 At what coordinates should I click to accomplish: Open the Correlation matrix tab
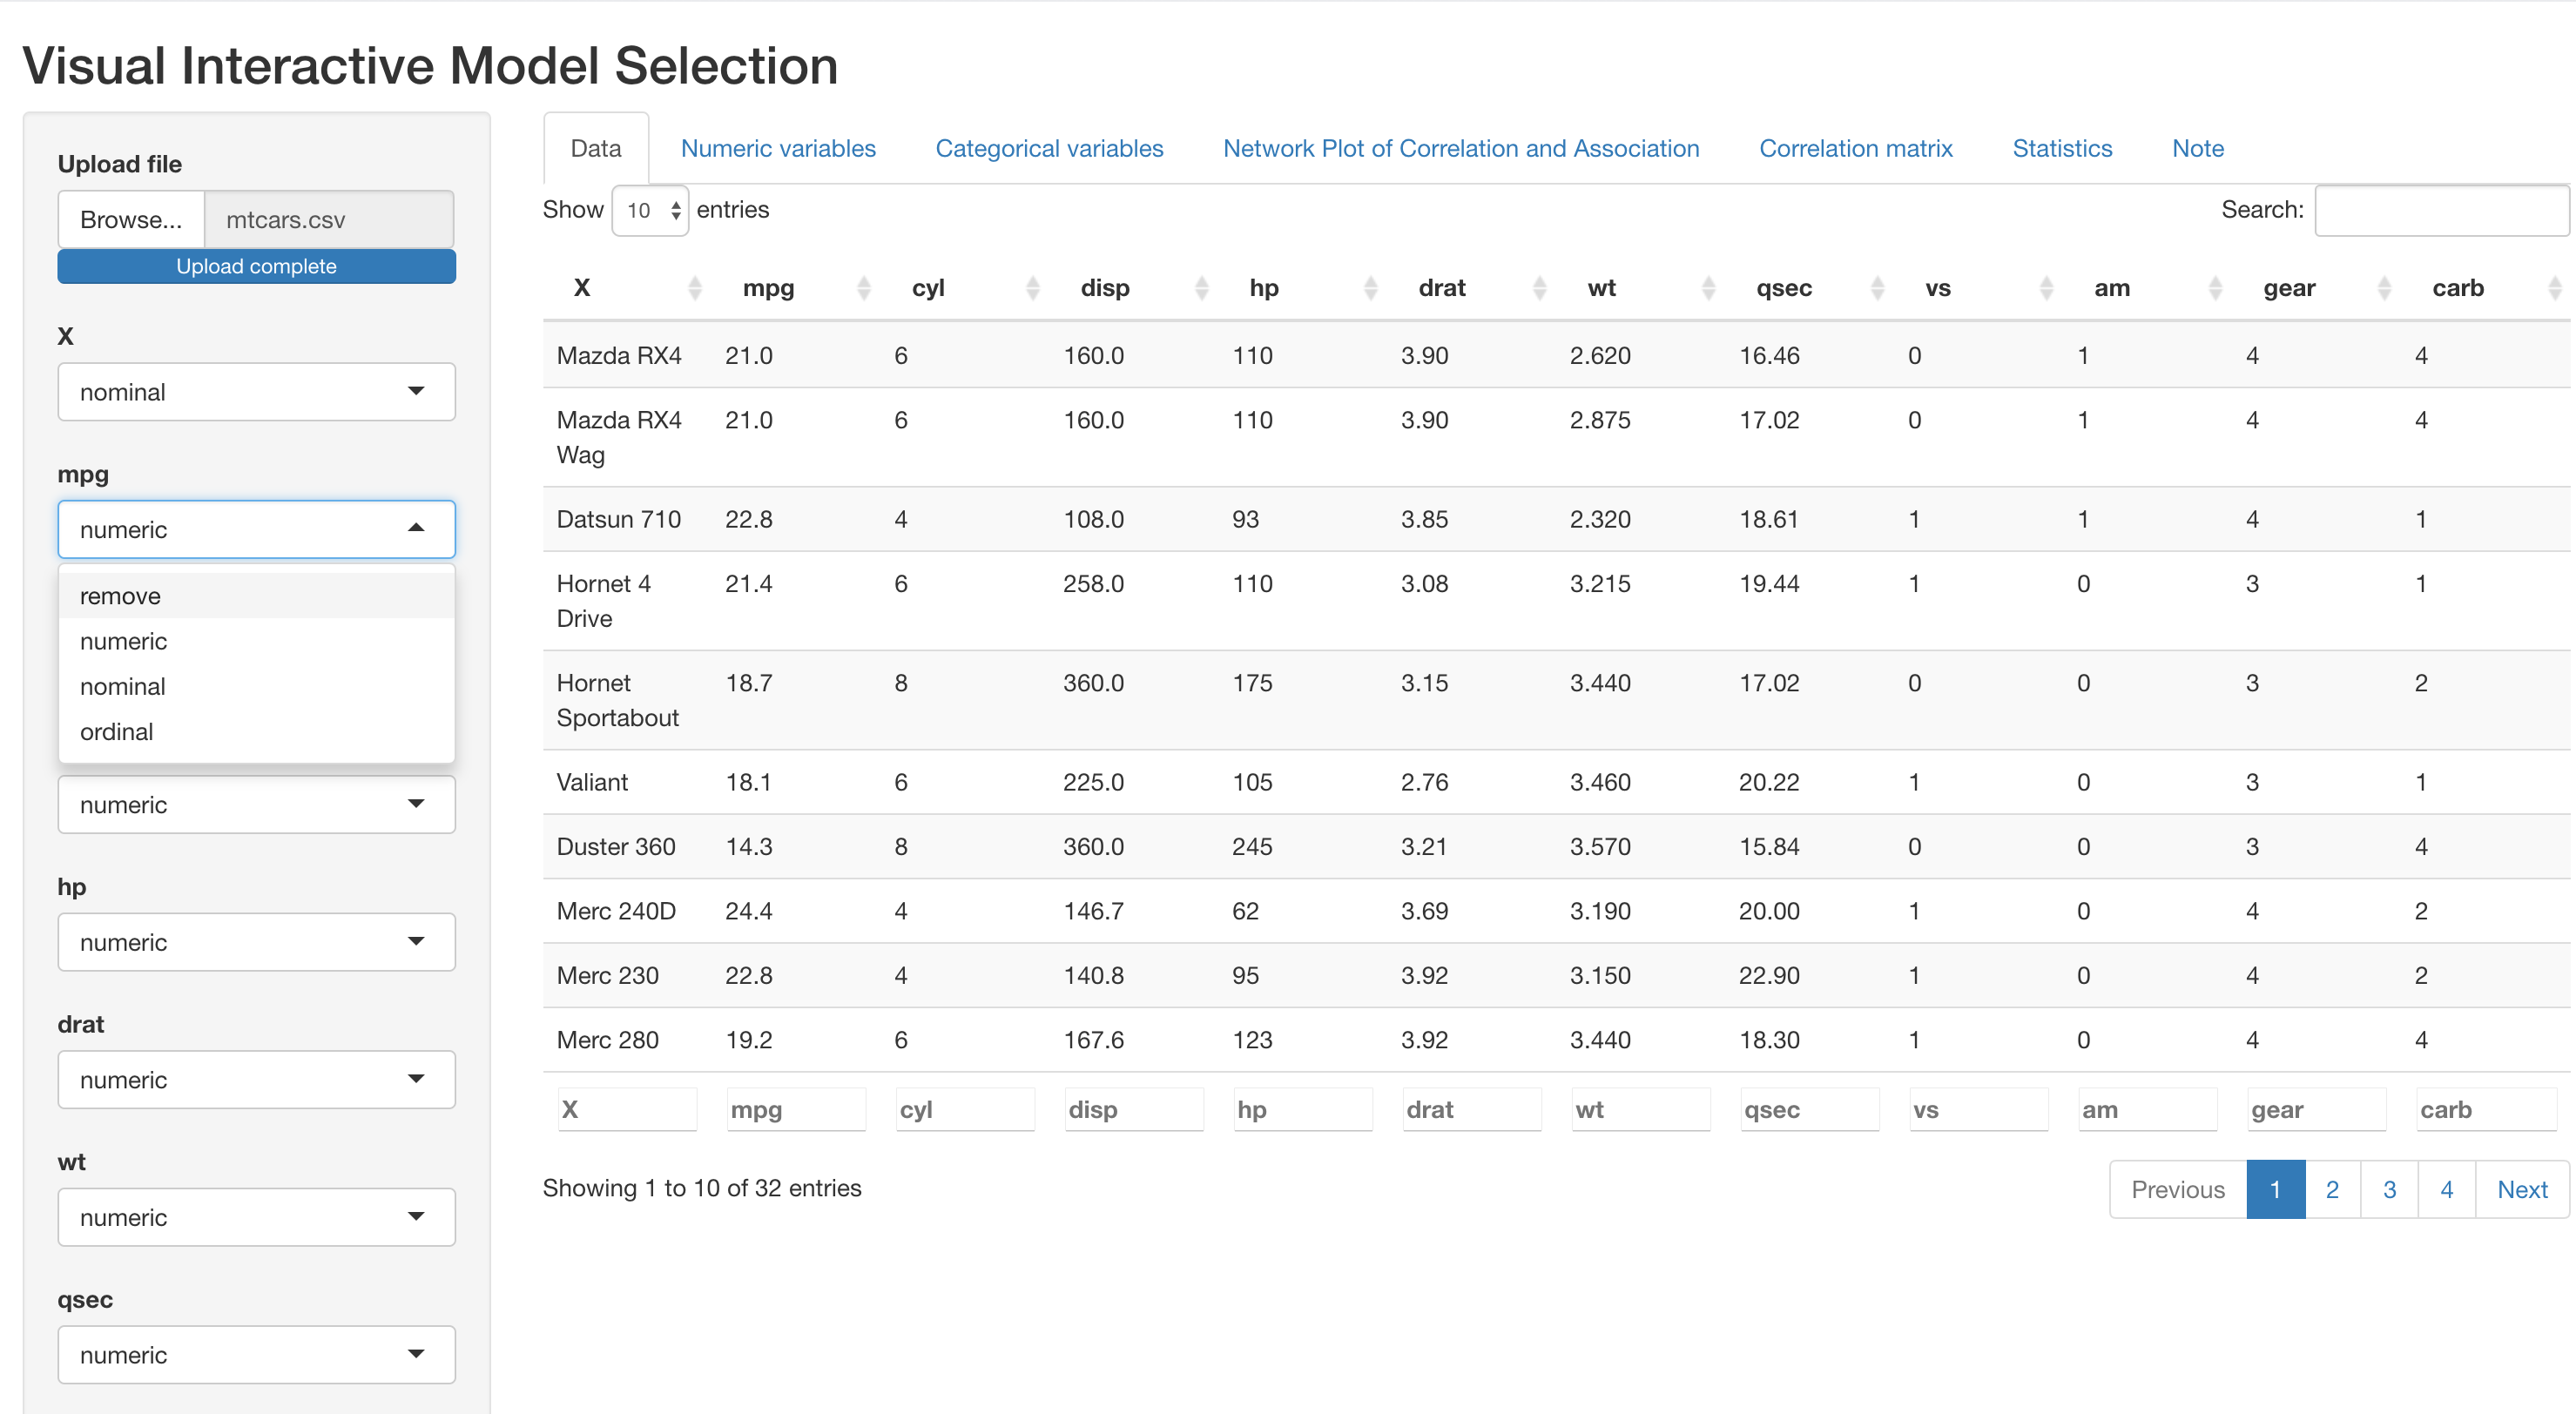(x=1855, y=149)
